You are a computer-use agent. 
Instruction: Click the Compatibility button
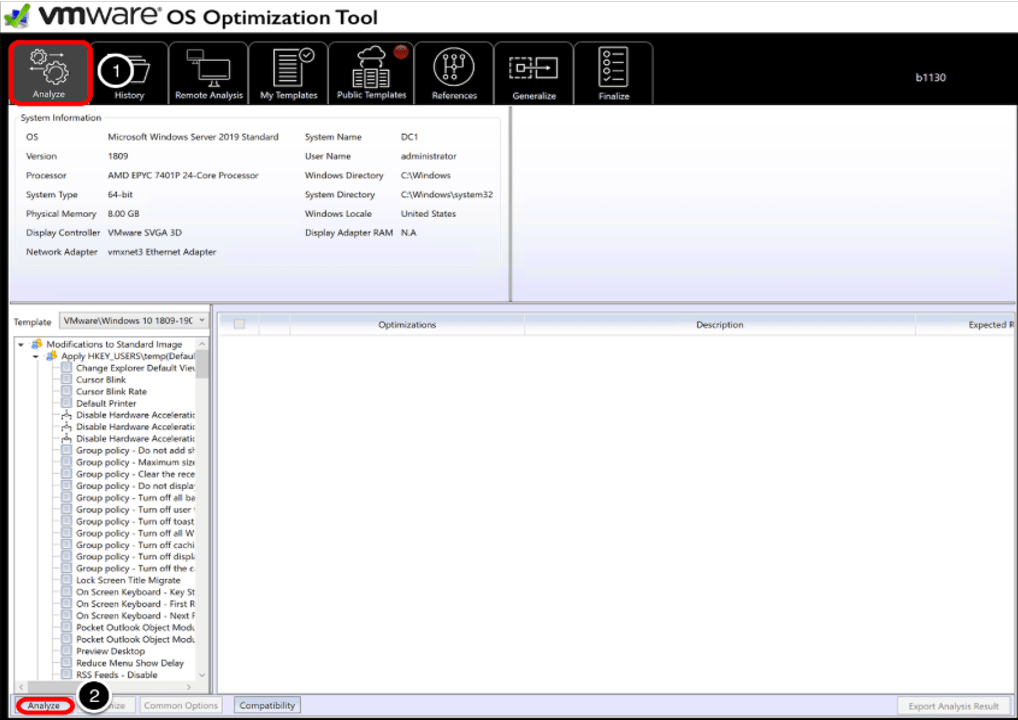[x=267, y=706]
